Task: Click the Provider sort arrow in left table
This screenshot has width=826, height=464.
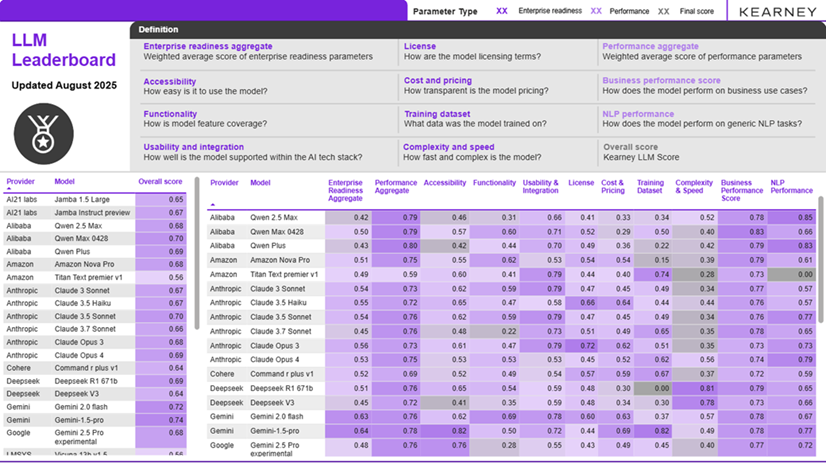Action: pyautogui.click(x=11, y=190)
